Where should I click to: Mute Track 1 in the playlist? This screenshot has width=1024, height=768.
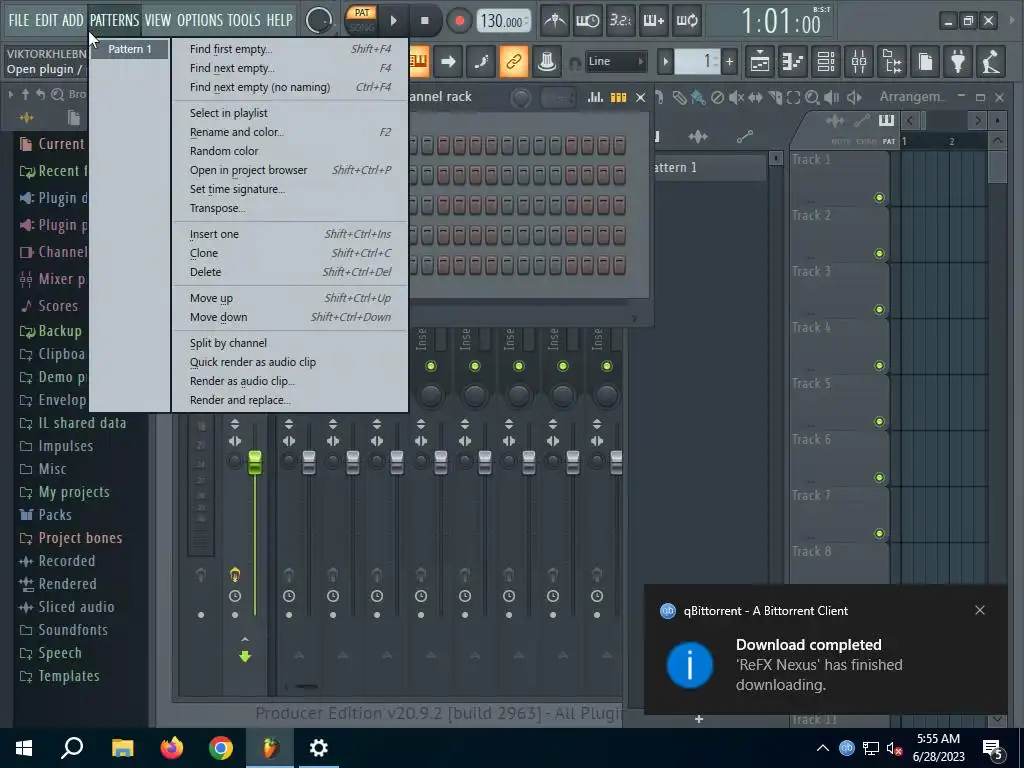[x=879, y=197]
